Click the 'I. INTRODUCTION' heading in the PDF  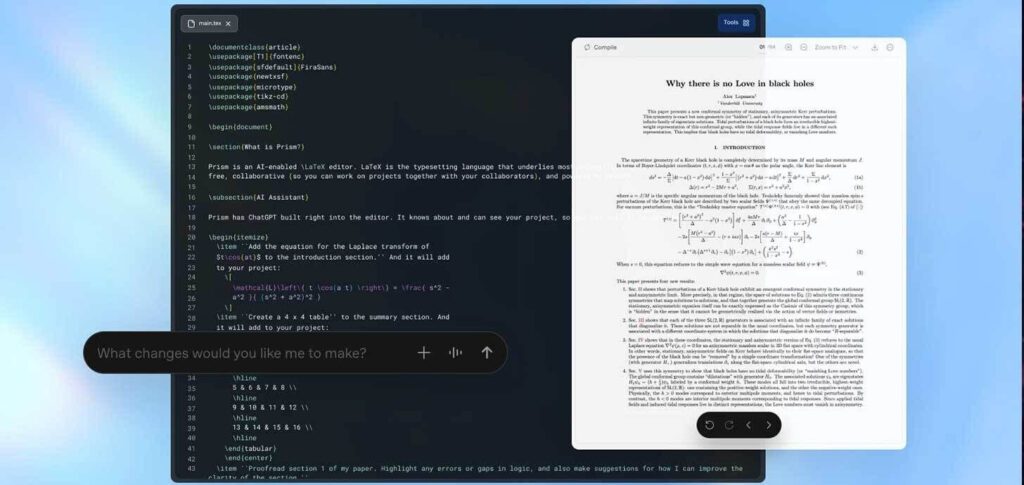(x=739, y=148)
